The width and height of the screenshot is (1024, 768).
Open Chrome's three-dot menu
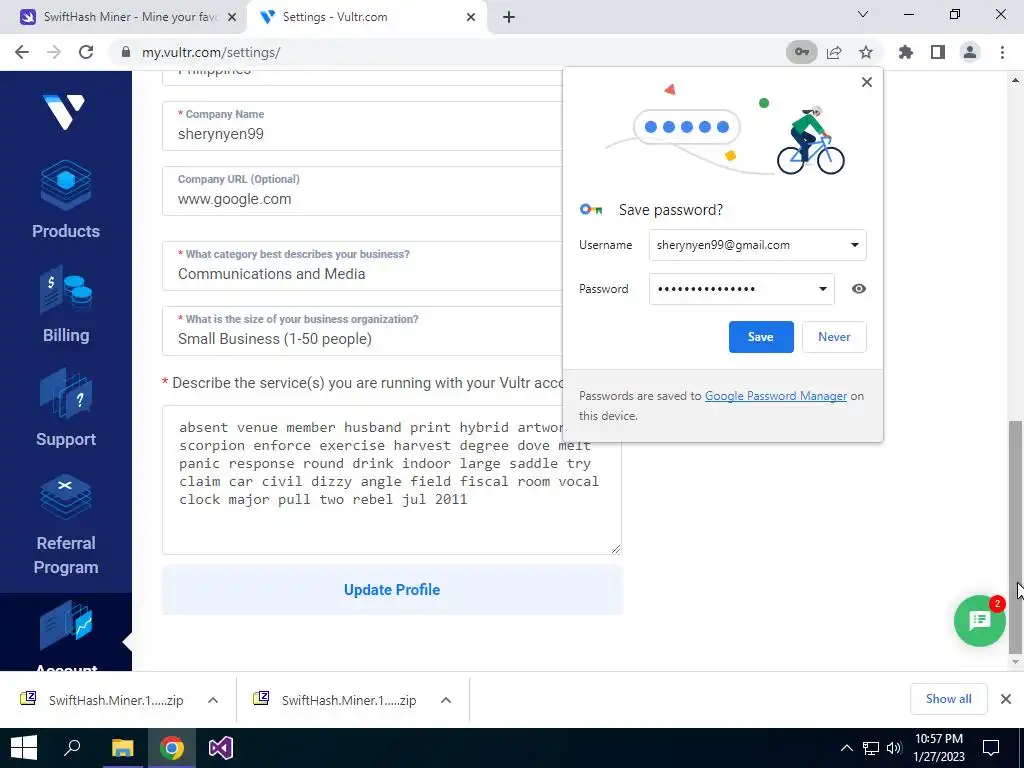[1002, 52]
